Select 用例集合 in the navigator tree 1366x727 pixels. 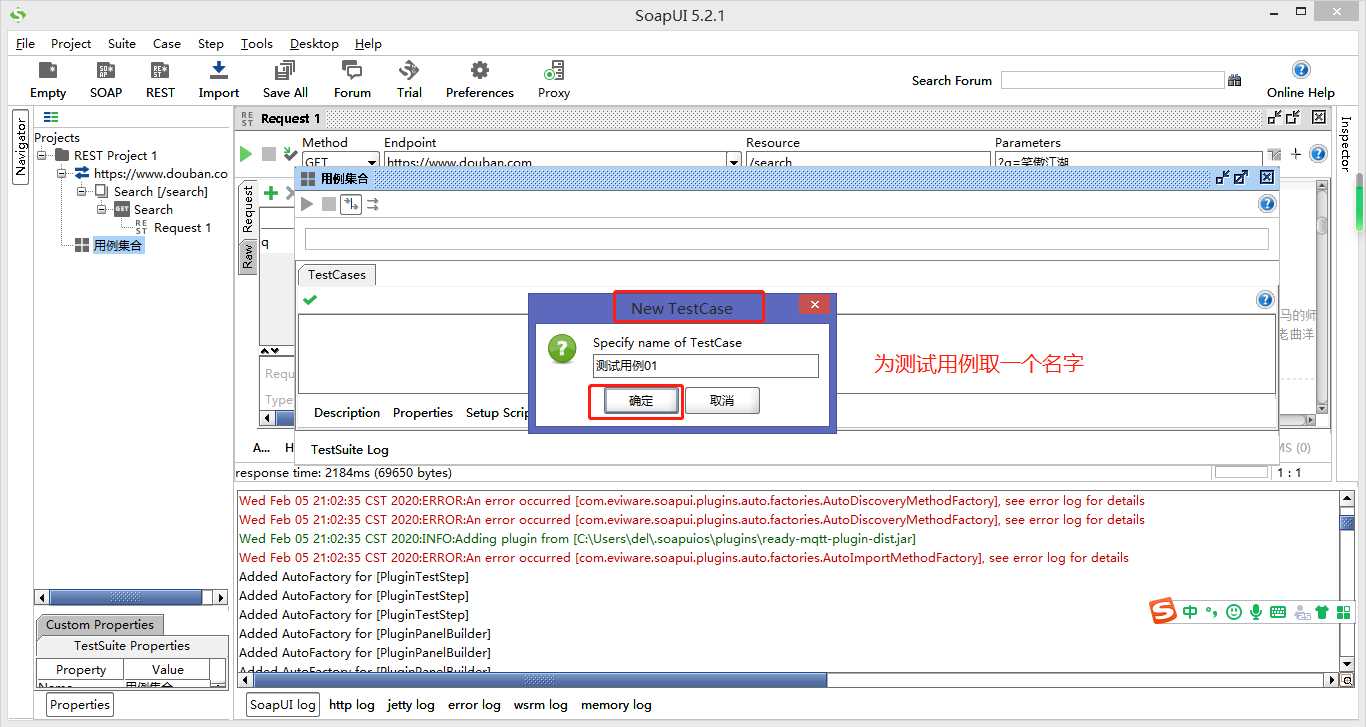[118, 245]
